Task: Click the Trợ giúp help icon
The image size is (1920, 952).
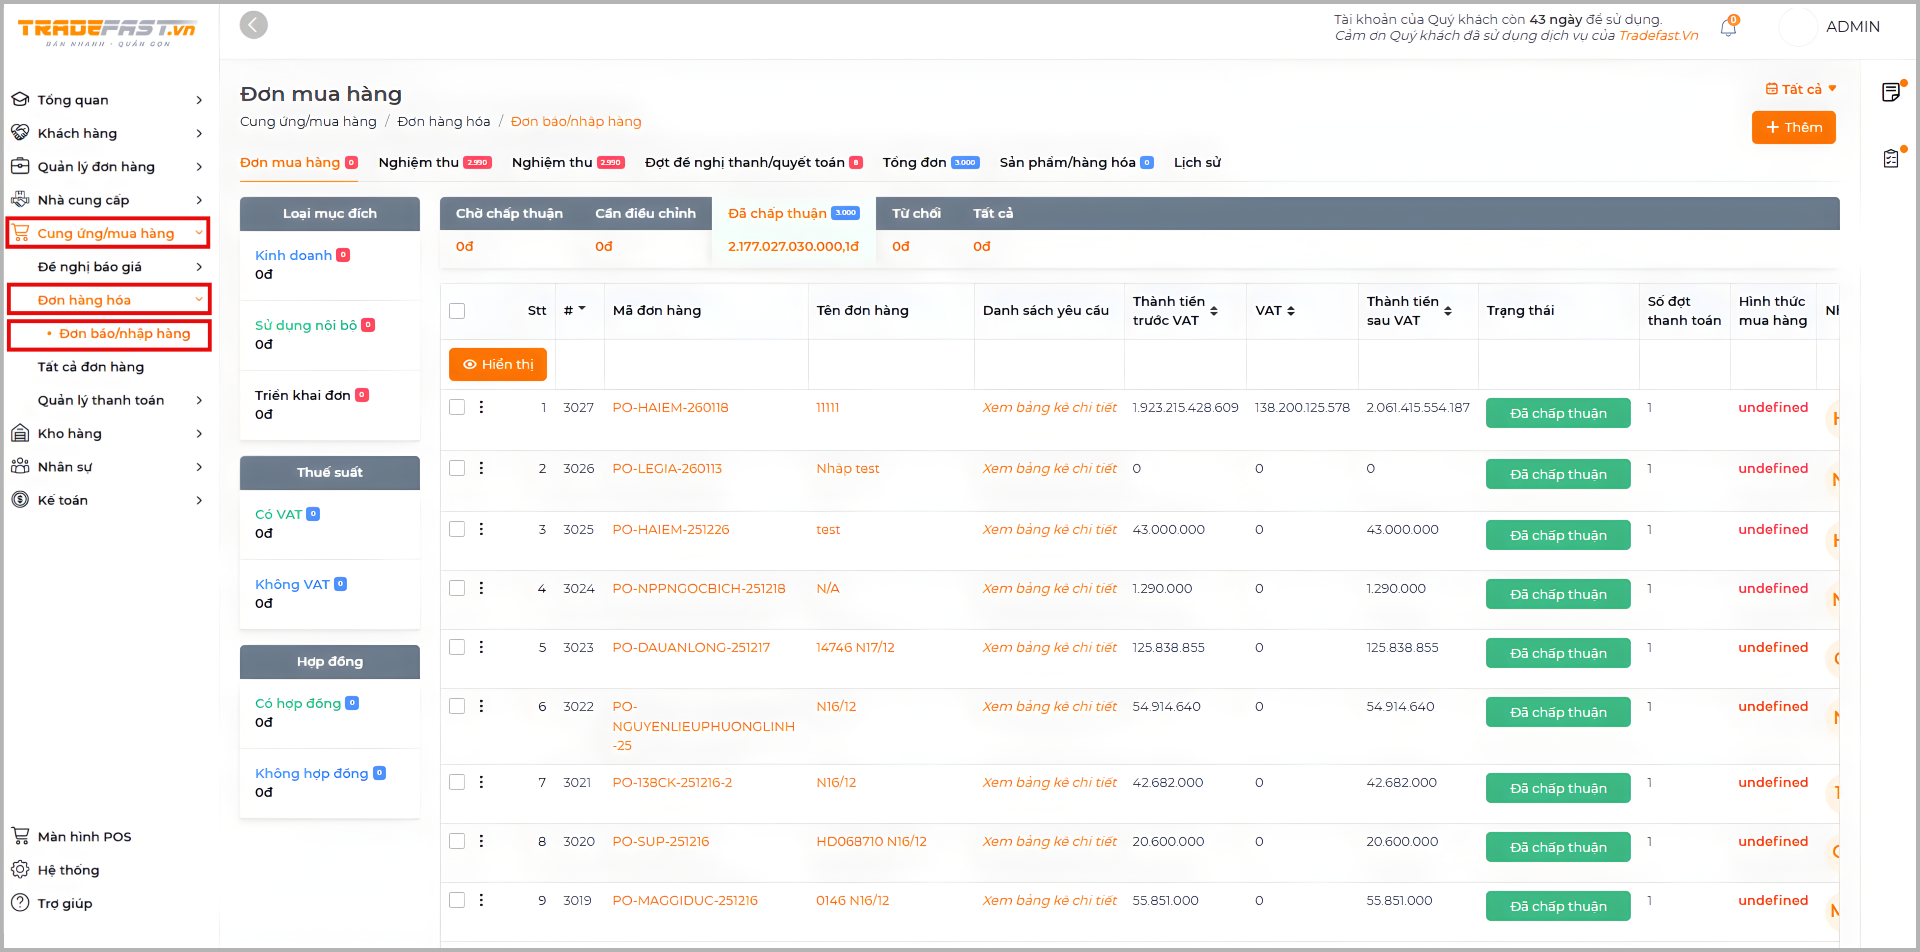Action: 20,902
